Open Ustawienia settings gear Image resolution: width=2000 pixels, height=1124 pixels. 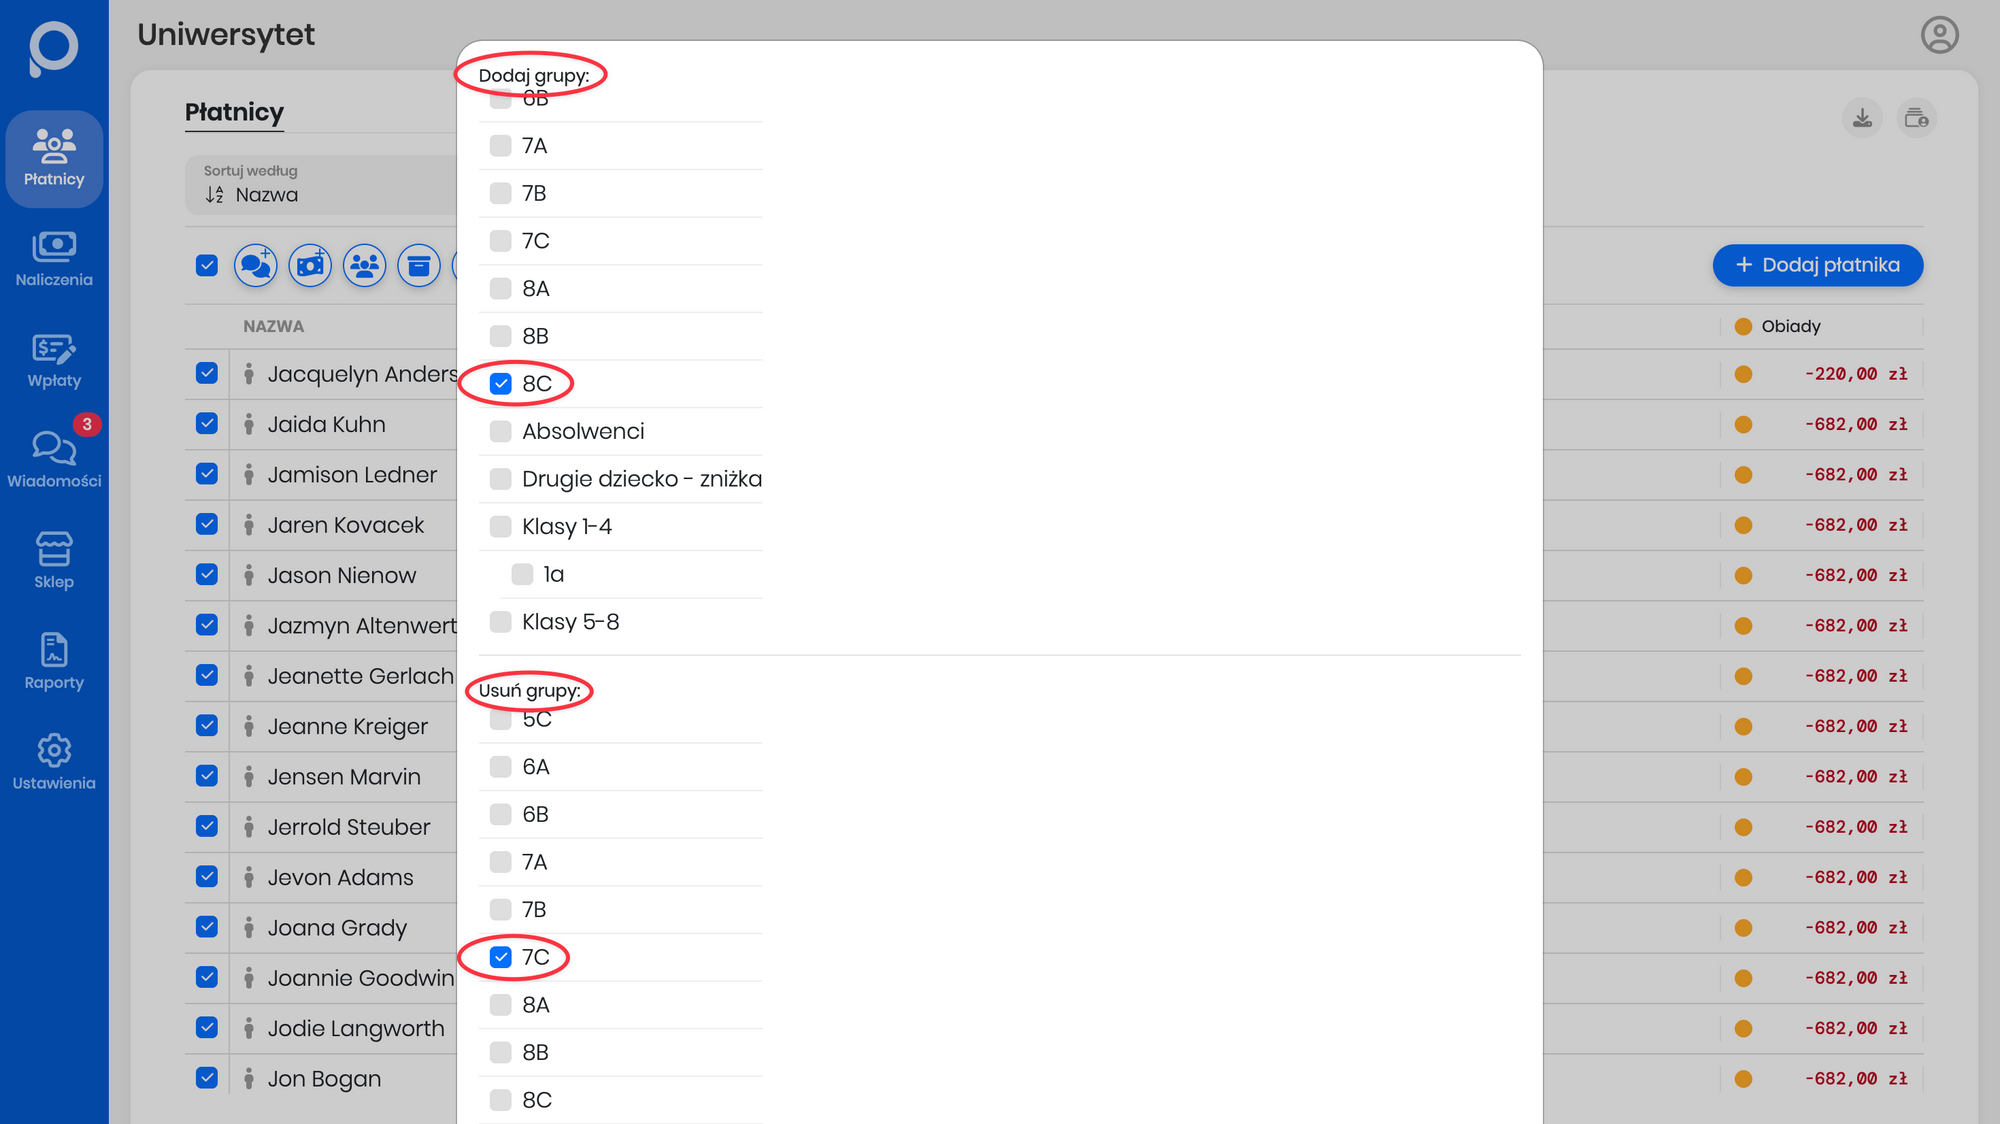(x=54, y=761)
